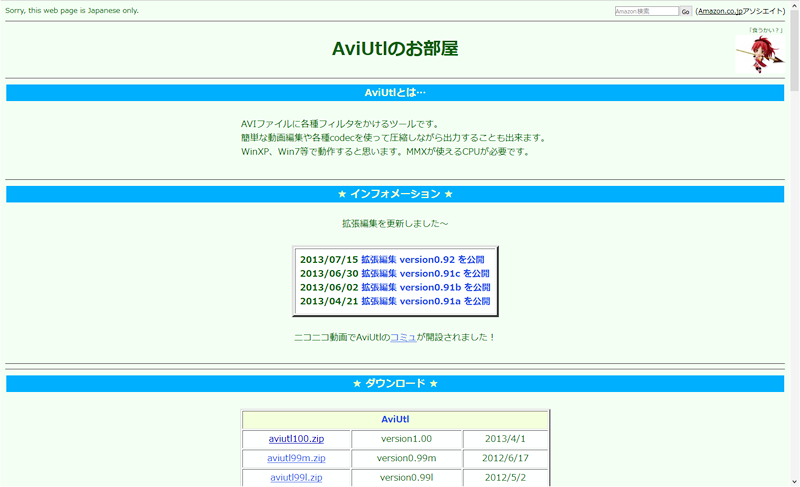
Task: Click the date 2013/06/02 in the info box
Action: (x=329, y=287)
